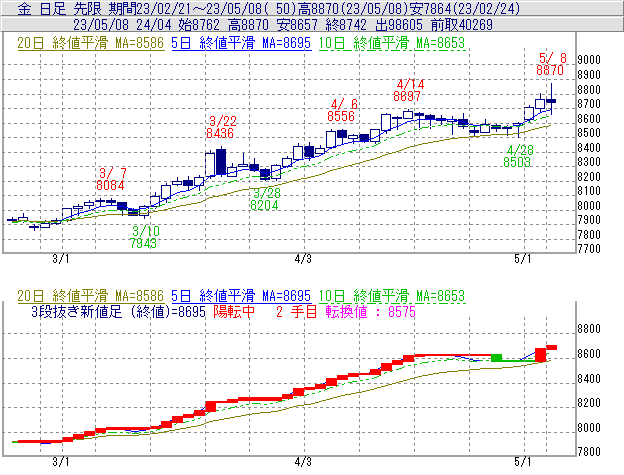
Task: Select the 5/8 8870 high label
Action: click(x=551, y=64)
